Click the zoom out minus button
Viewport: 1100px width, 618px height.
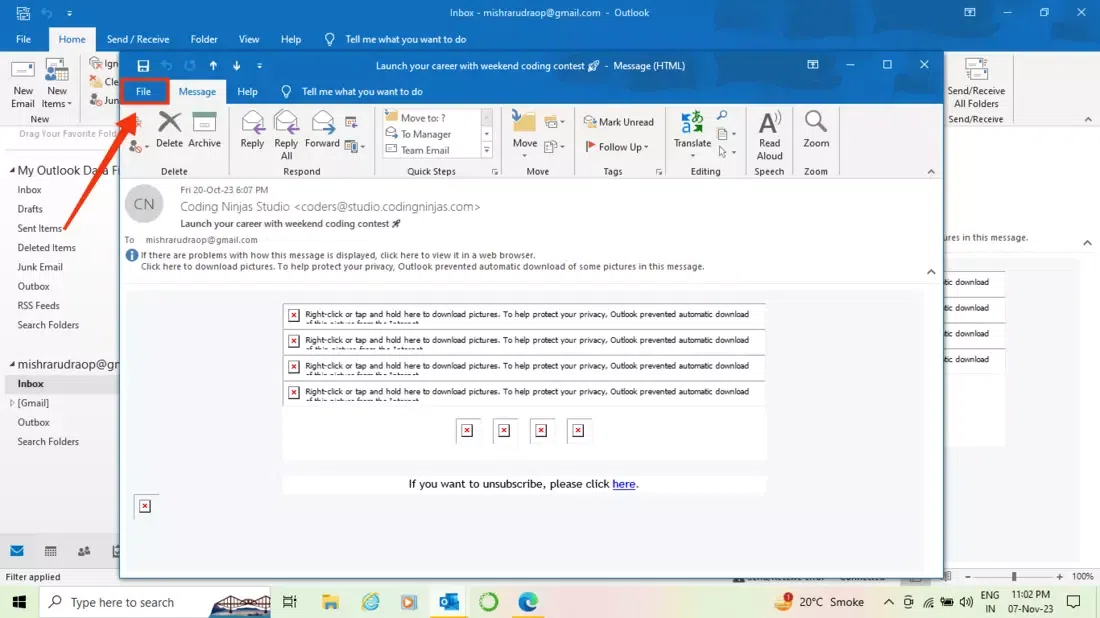pyautogui.click(x=967, y=577)
